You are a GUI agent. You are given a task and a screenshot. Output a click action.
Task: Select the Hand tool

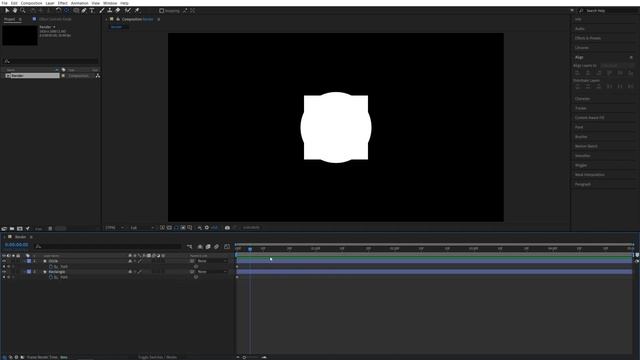[15, 11]
